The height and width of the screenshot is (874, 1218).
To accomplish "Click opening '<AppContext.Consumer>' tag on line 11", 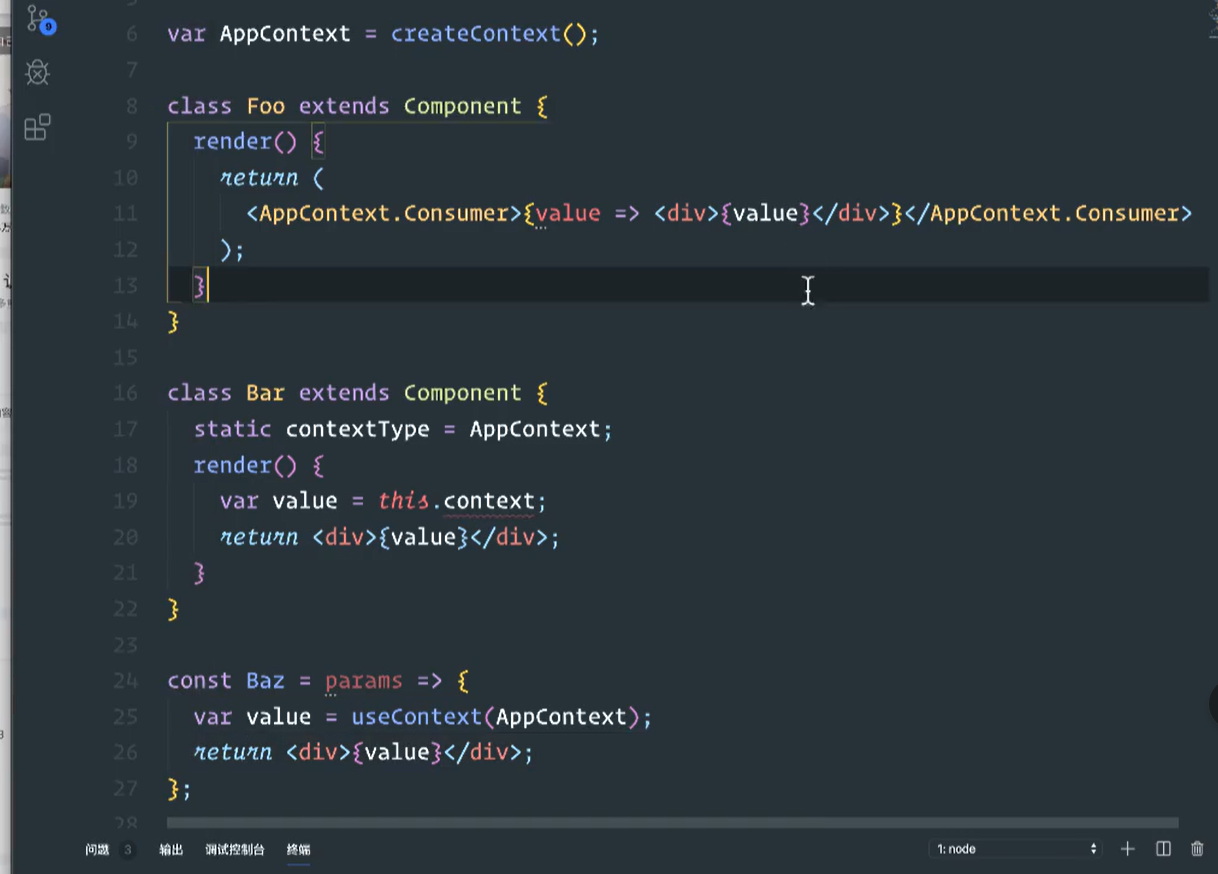I will click(384, 213).
